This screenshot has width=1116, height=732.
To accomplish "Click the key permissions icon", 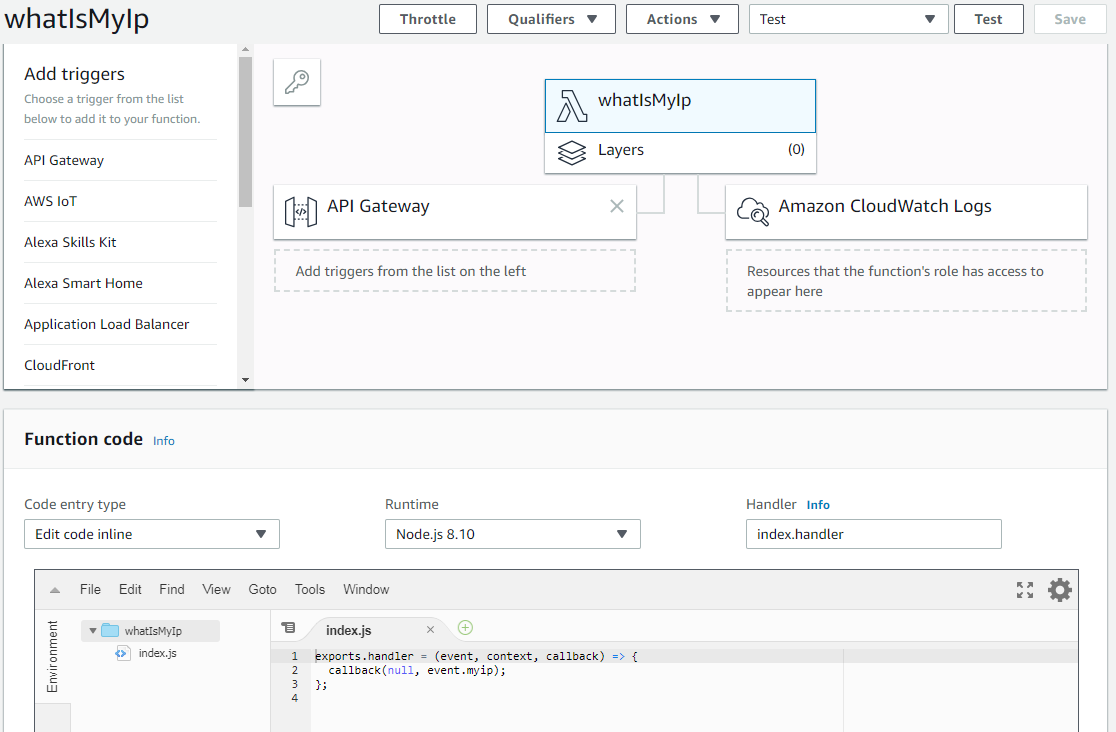I will [x=297, y=82].
